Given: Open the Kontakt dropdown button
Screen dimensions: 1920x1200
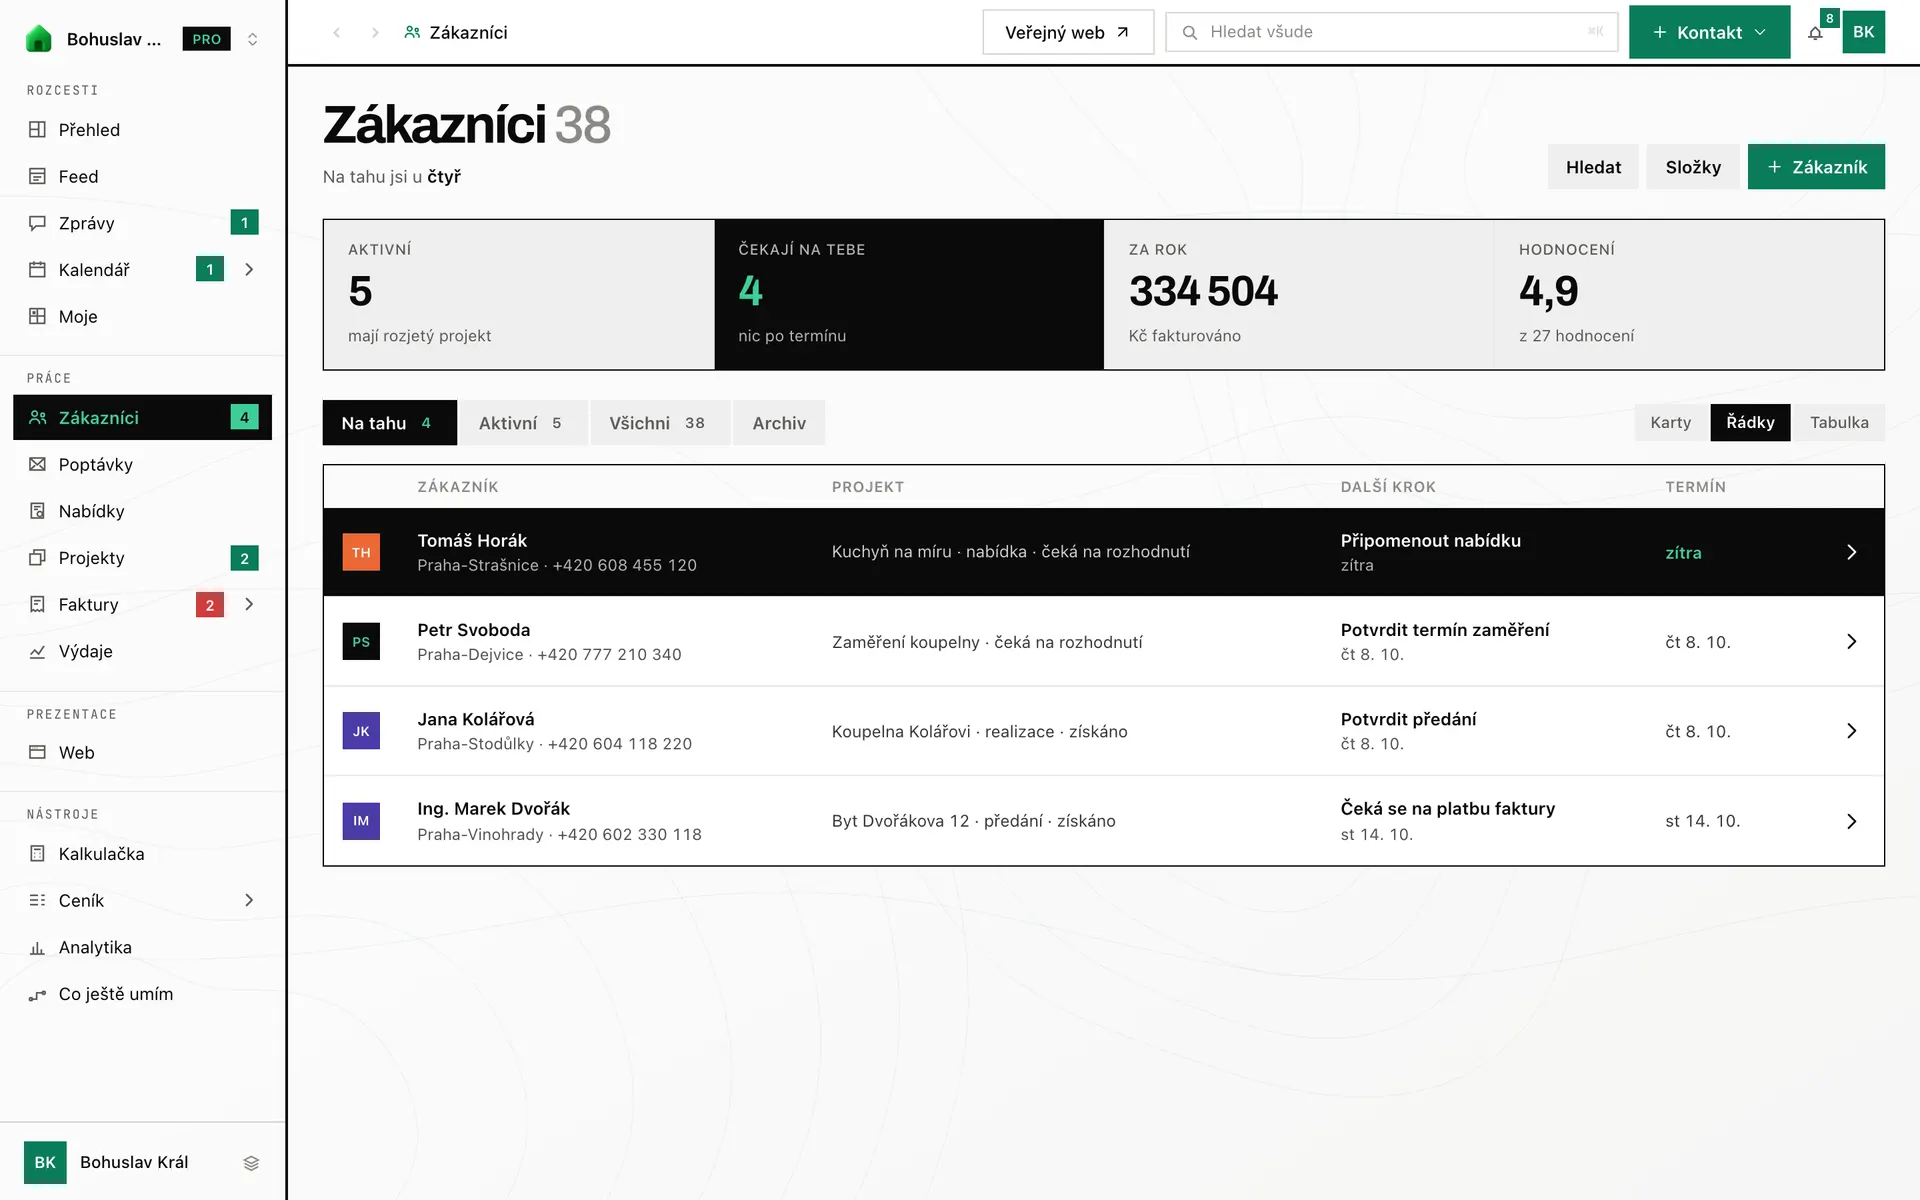Looking at the screenshot, I should coord(1709,32).
